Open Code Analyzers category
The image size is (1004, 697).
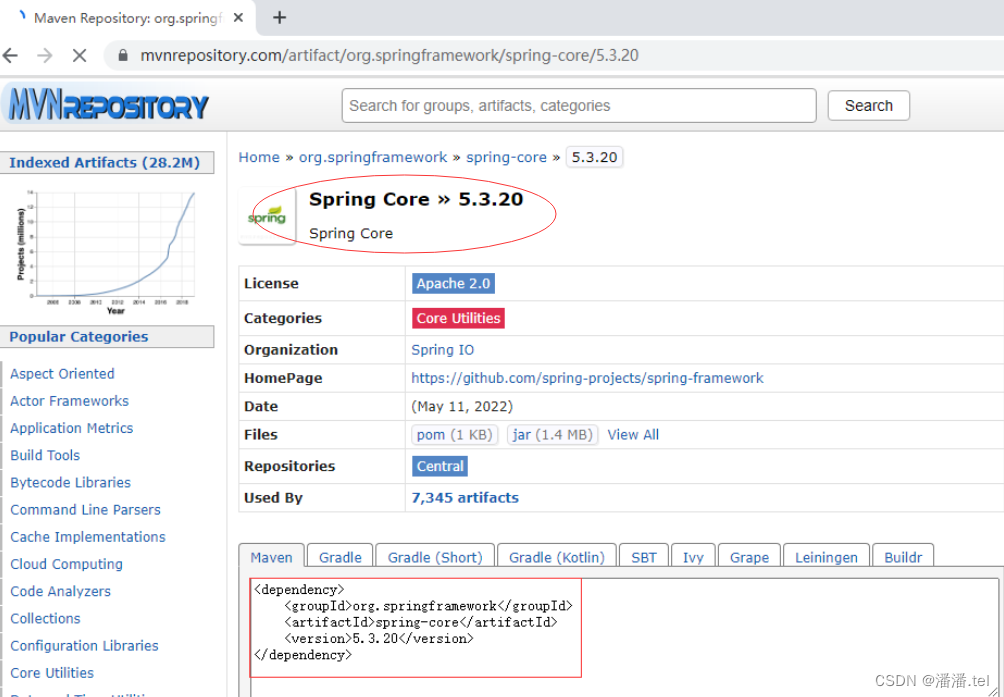(60, 591)
